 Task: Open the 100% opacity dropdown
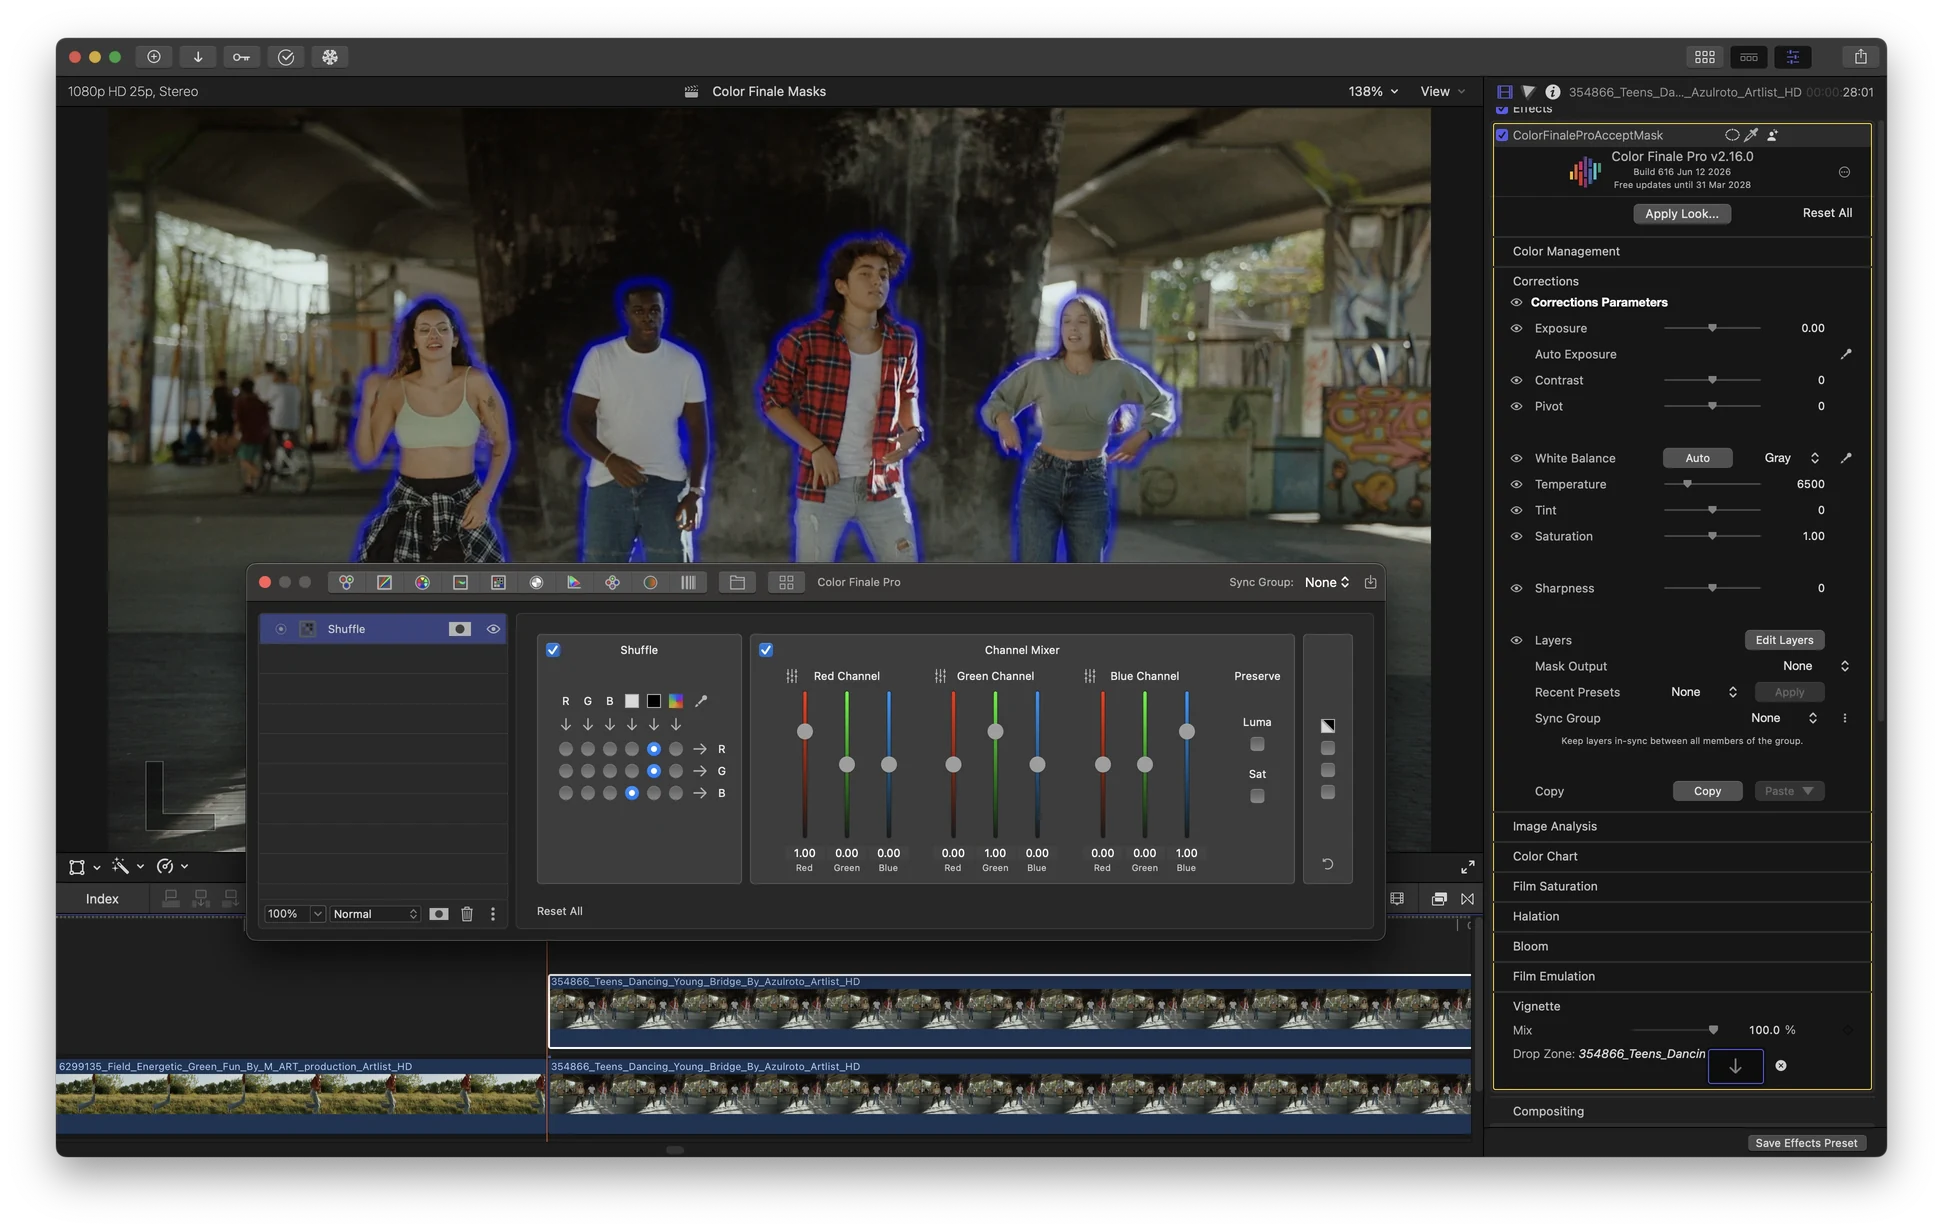click(294, 914)
